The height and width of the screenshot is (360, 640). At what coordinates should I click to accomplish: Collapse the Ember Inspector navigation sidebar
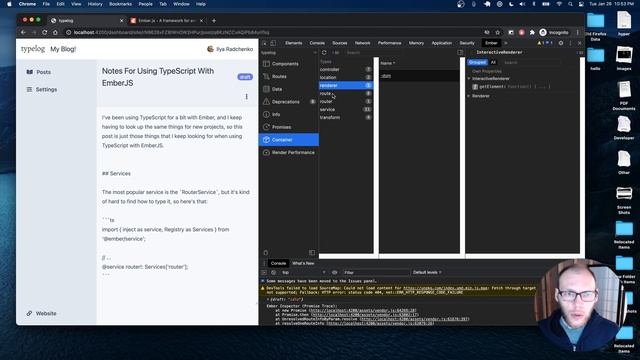point(312,253)
